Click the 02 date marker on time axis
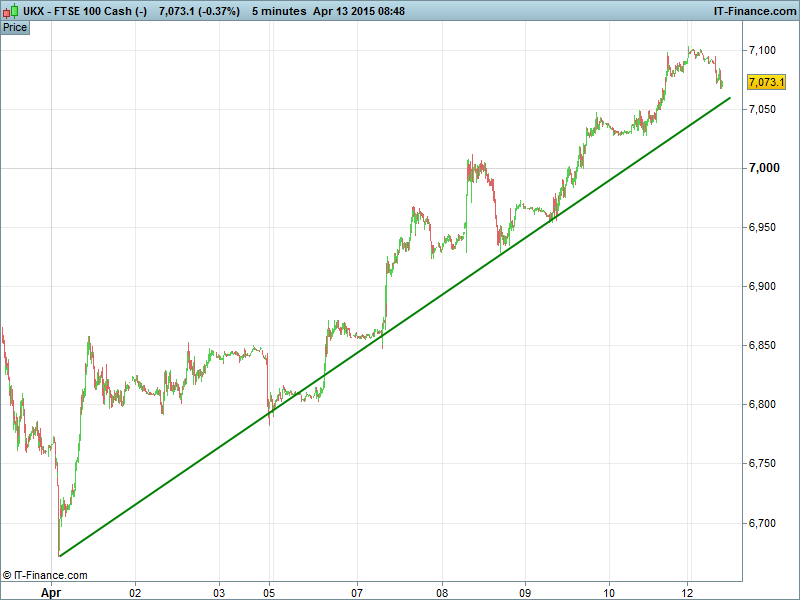The image size is (800, 600). pyautogui.click(x=135, y=592)
